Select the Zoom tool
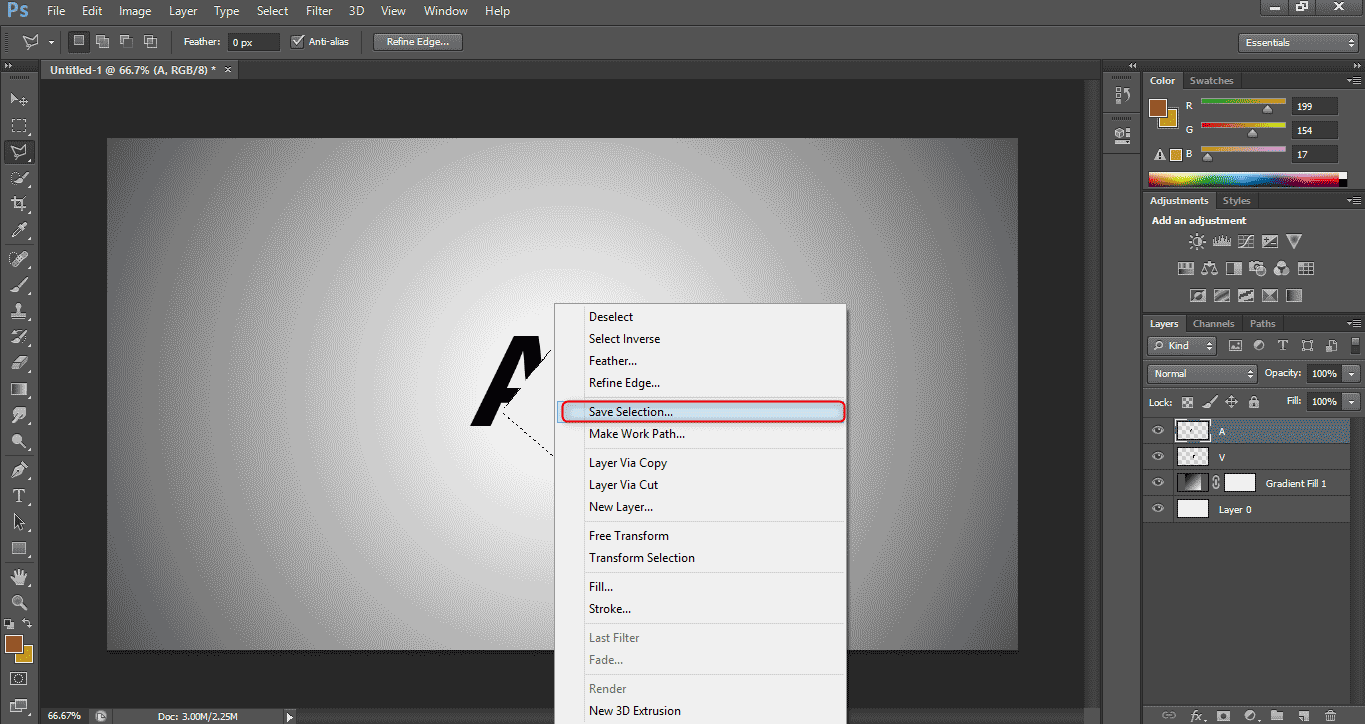This screenshot has height=724, width=1365. pyautogui.click(x=19, y=603)
